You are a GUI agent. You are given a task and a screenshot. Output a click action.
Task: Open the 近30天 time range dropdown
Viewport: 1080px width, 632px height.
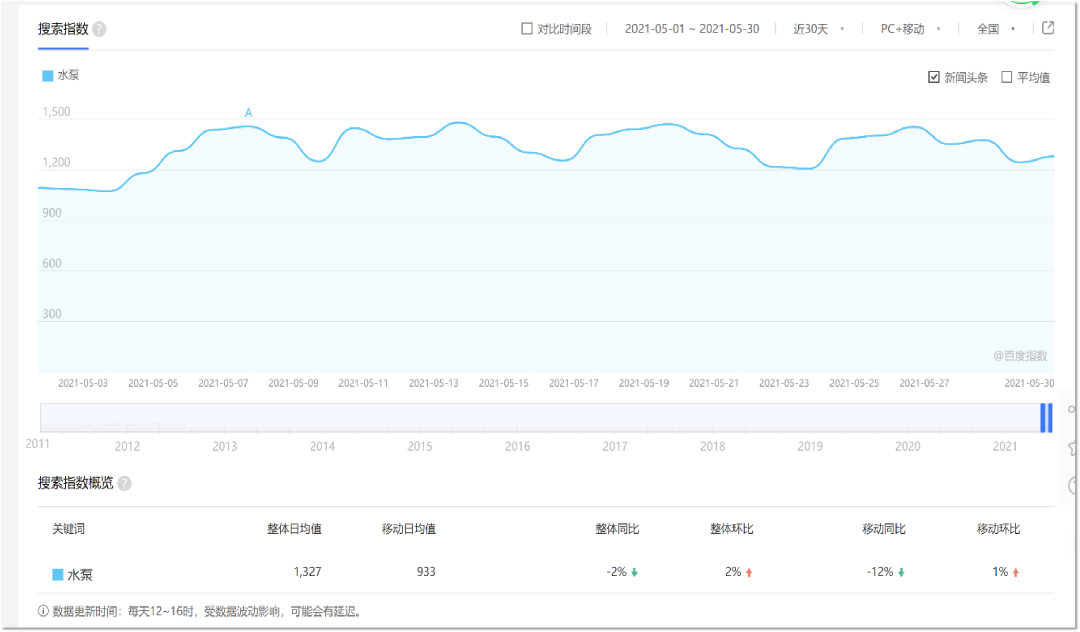coord(818,29)
